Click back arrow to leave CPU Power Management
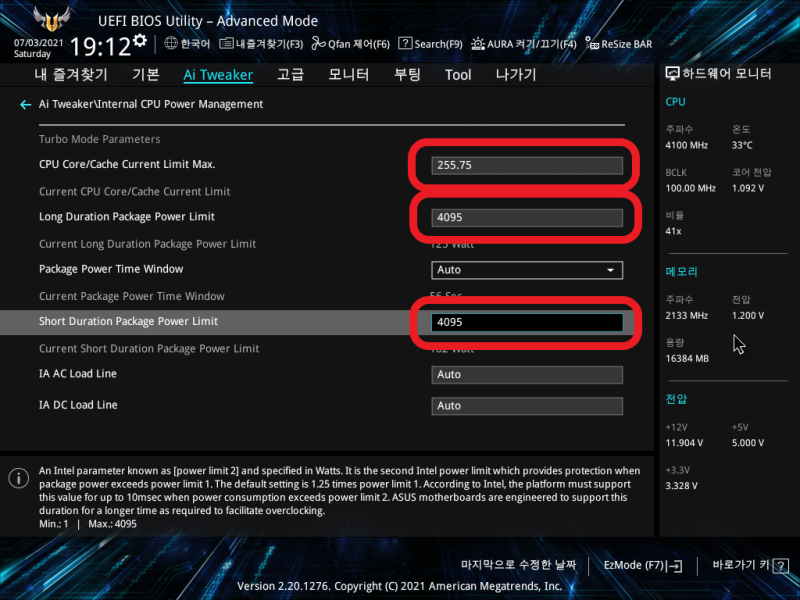Viewport: 800px width, 600px height. point(24,104)
